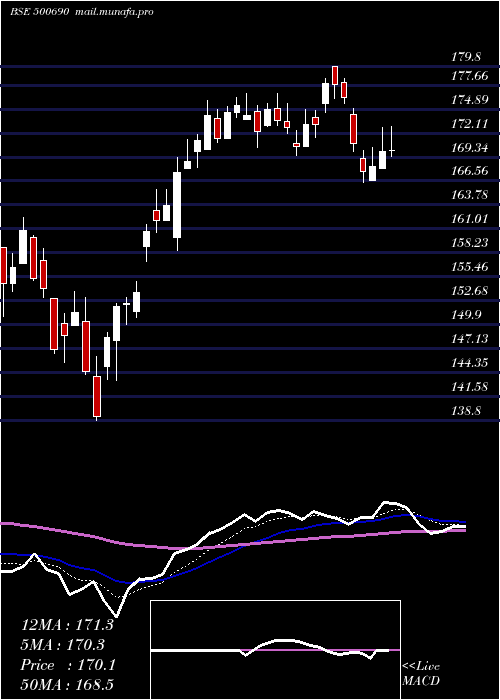Click the 169.34 price level label

pyautogui.click(x=470, y=148)
